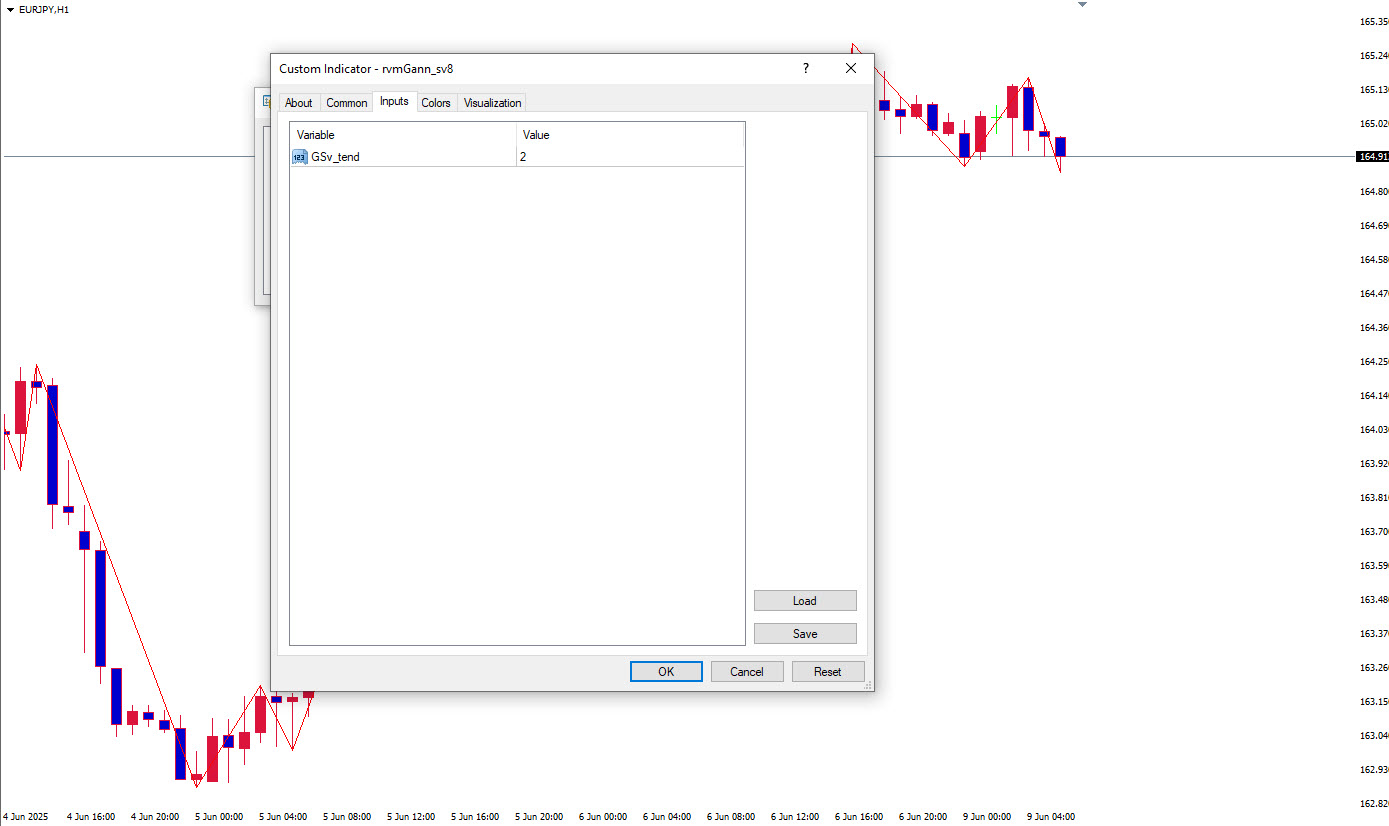
Task: Click the help question mark button
Action: [806, 68]
